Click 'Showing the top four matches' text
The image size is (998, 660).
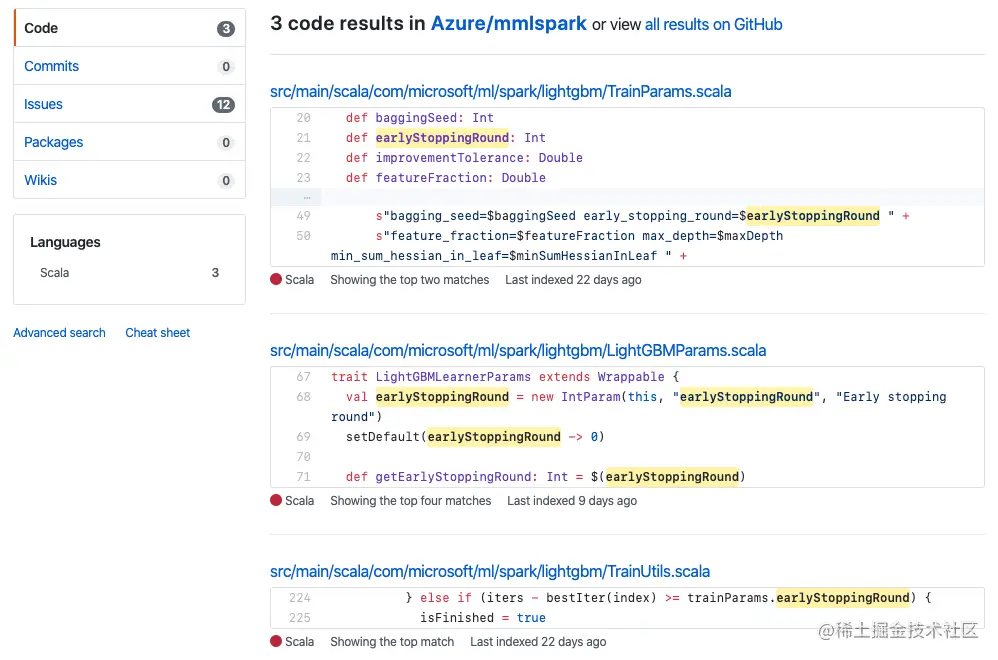[411, 501]
